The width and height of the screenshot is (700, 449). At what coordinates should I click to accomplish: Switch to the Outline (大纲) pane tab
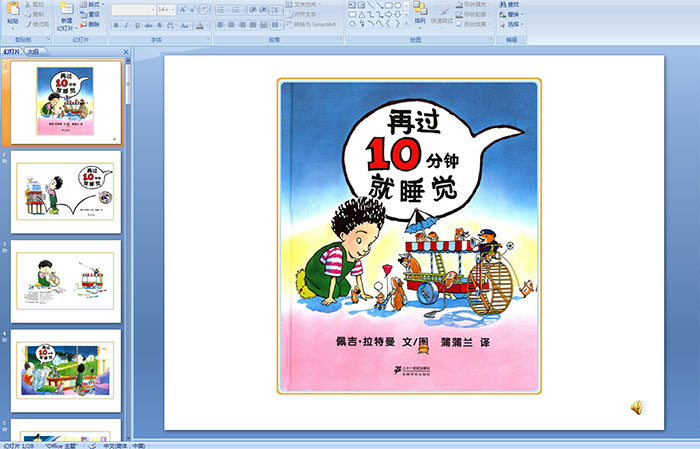pyautogui.click(x=33, y=52)
